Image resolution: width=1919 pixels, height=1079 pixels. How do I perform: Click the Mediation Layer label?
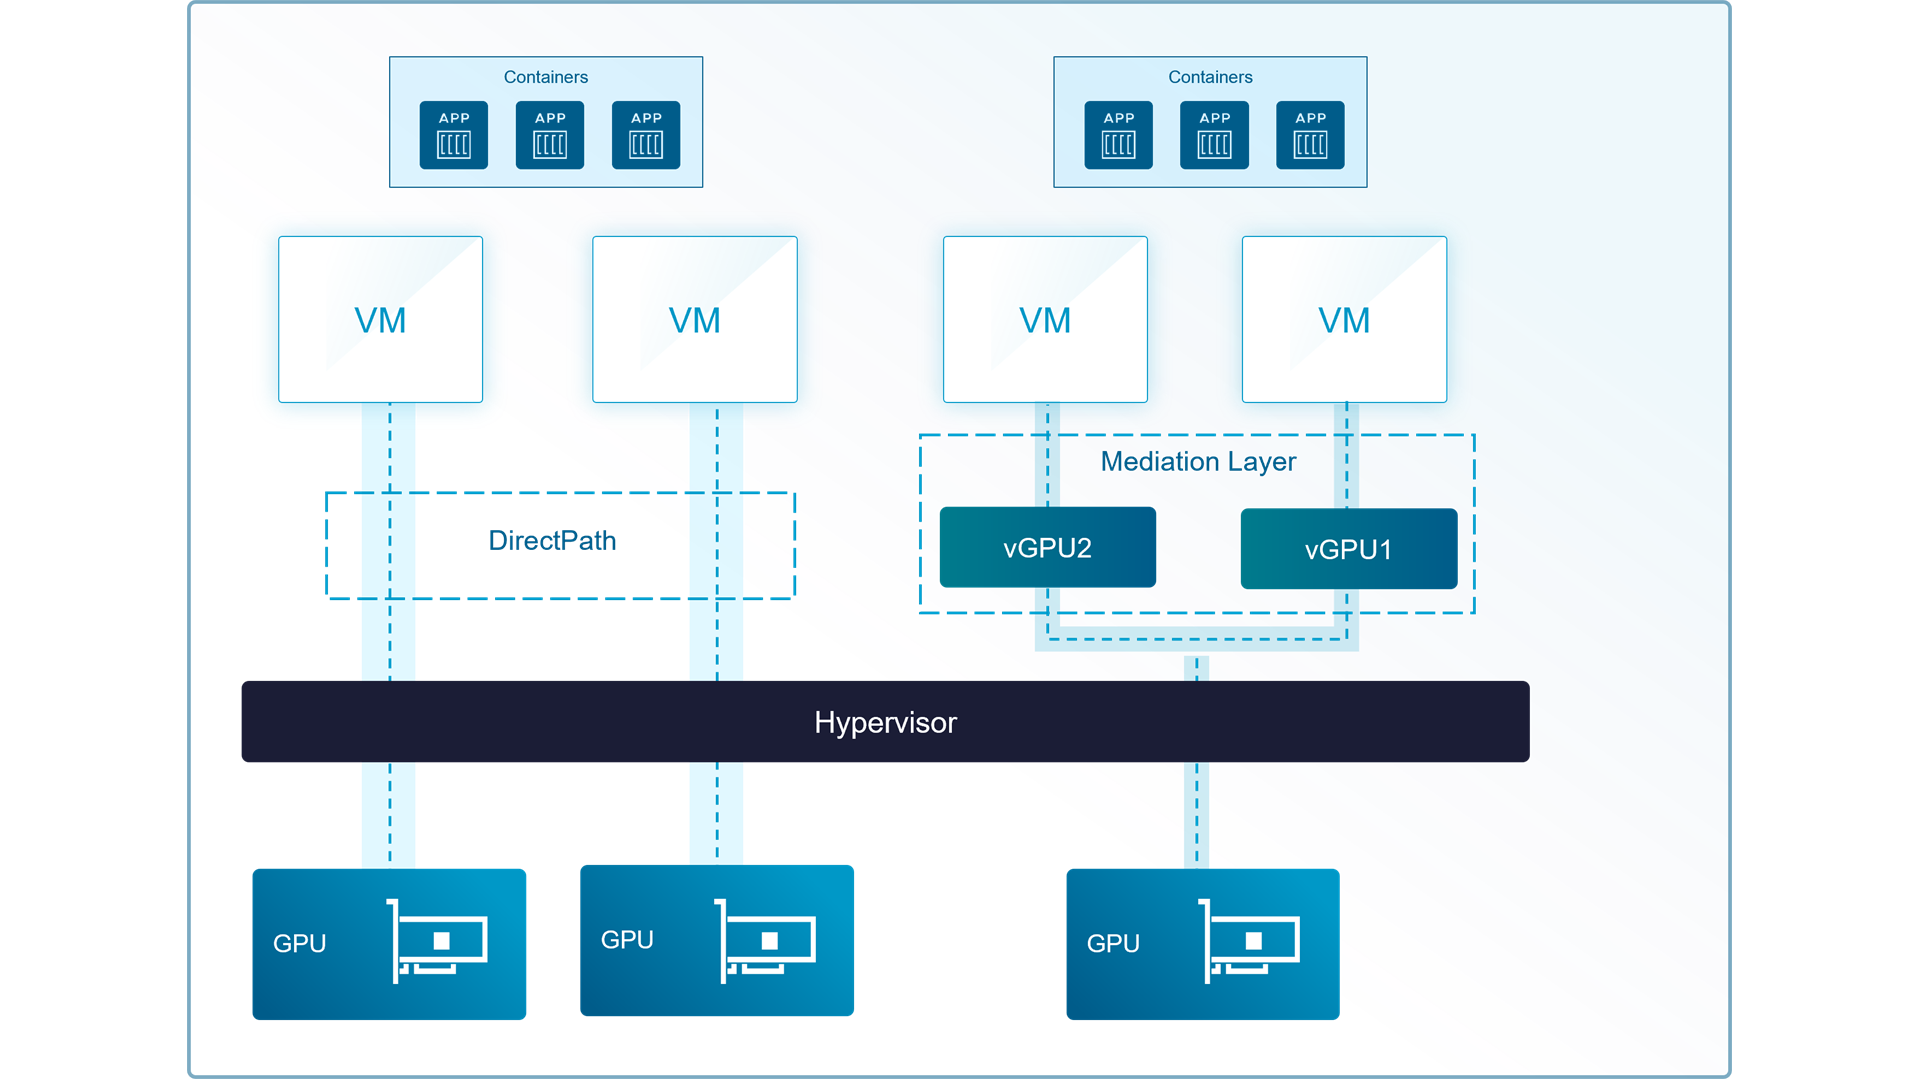[1198, 462]
